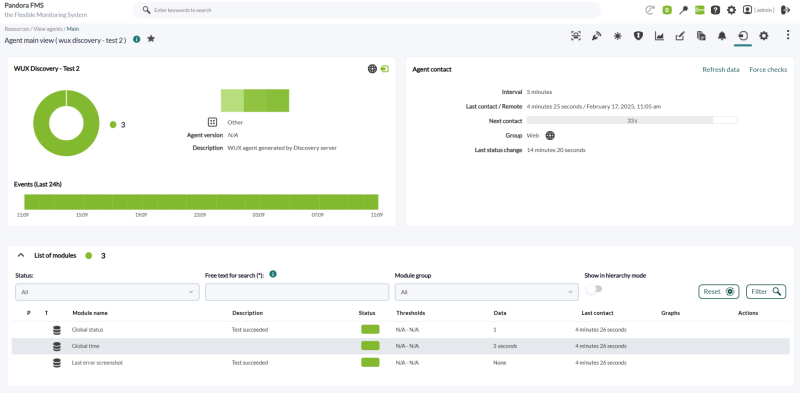800x393 pixels.
Task: Click the admin username label
Action: tap(764, 10)
